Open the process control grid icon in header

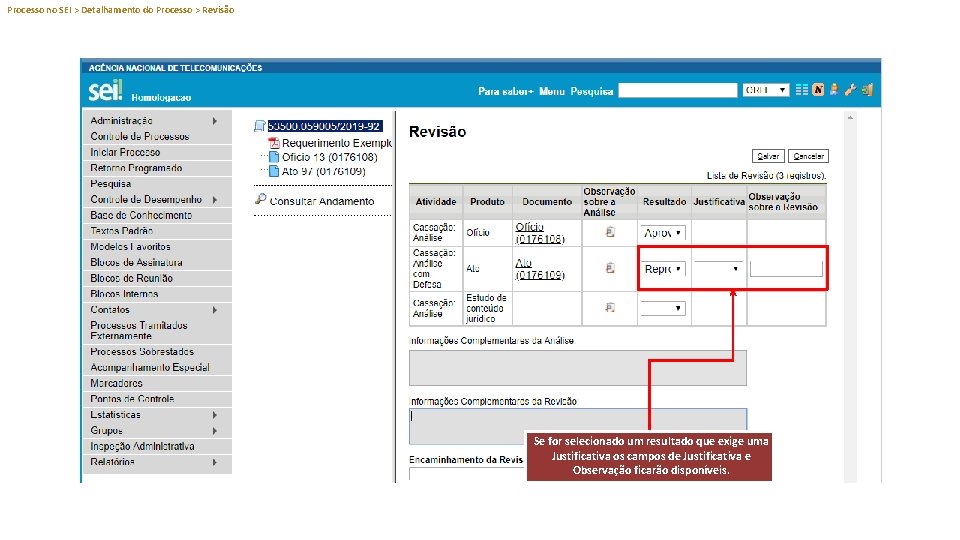coord(801,90)
